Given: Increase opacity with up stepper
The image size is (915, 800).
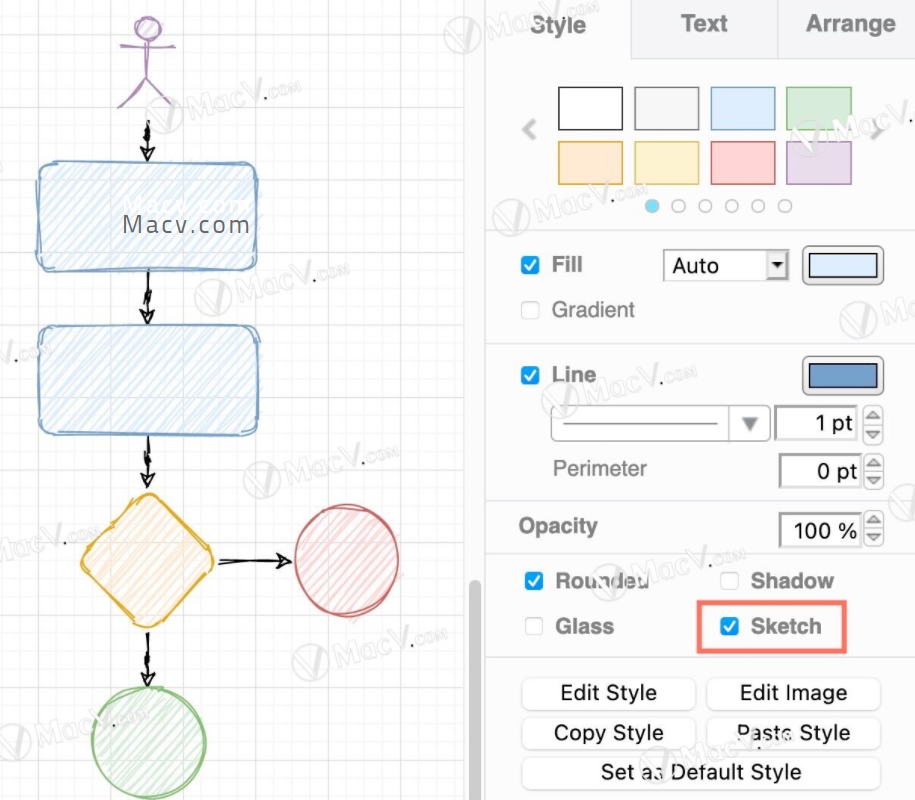Looking at the screenshot, I should coord(874,519).
